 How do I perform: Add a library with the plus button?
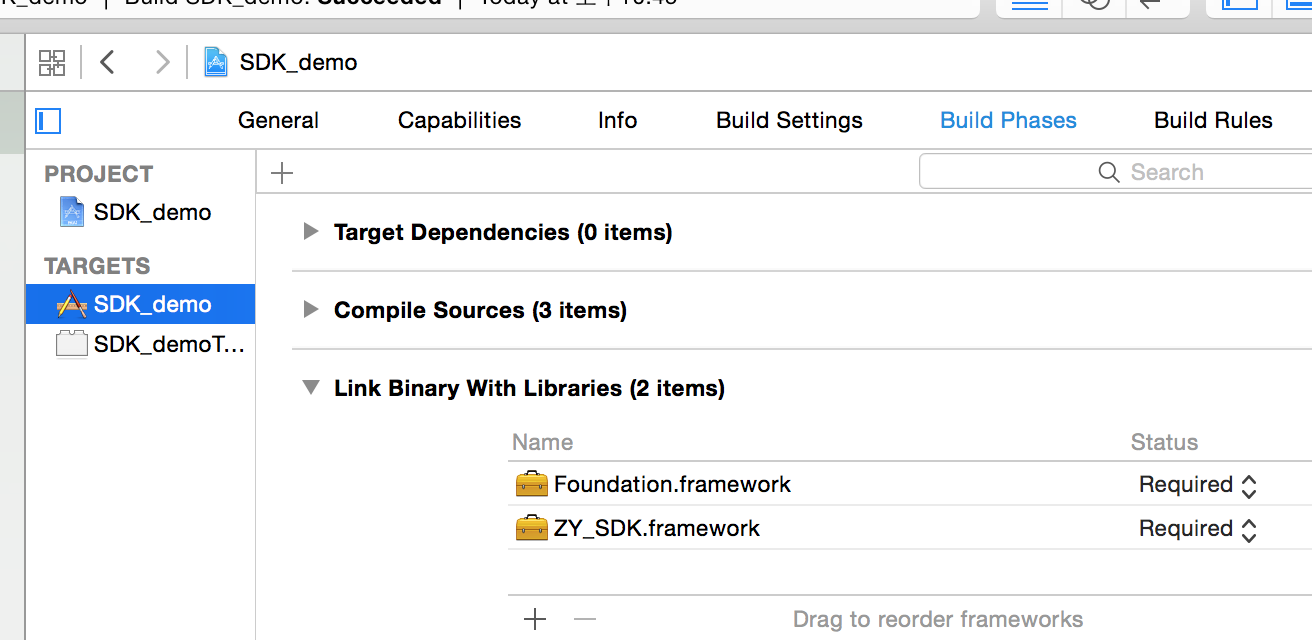tap(535, 619)
